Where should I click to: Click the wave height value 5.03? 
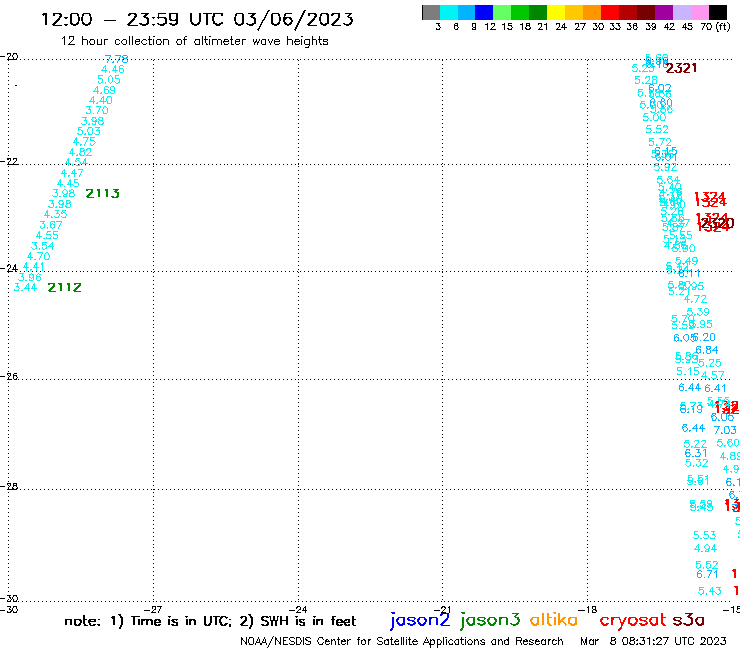point(89,131)
